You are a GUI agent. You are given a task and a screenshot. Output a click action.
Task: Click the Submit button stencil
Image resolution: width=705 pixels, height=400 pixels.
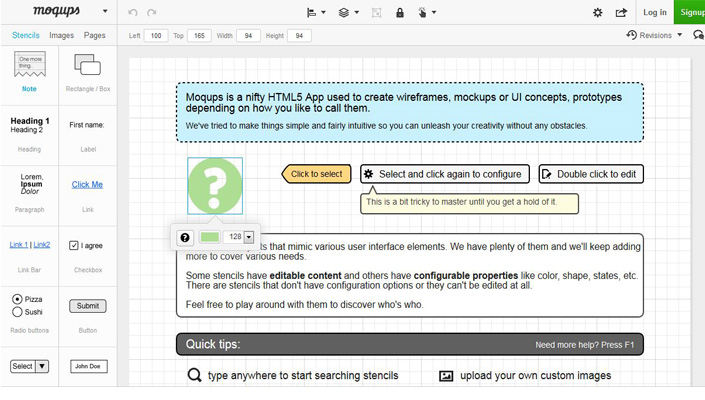tap(88, 306)
